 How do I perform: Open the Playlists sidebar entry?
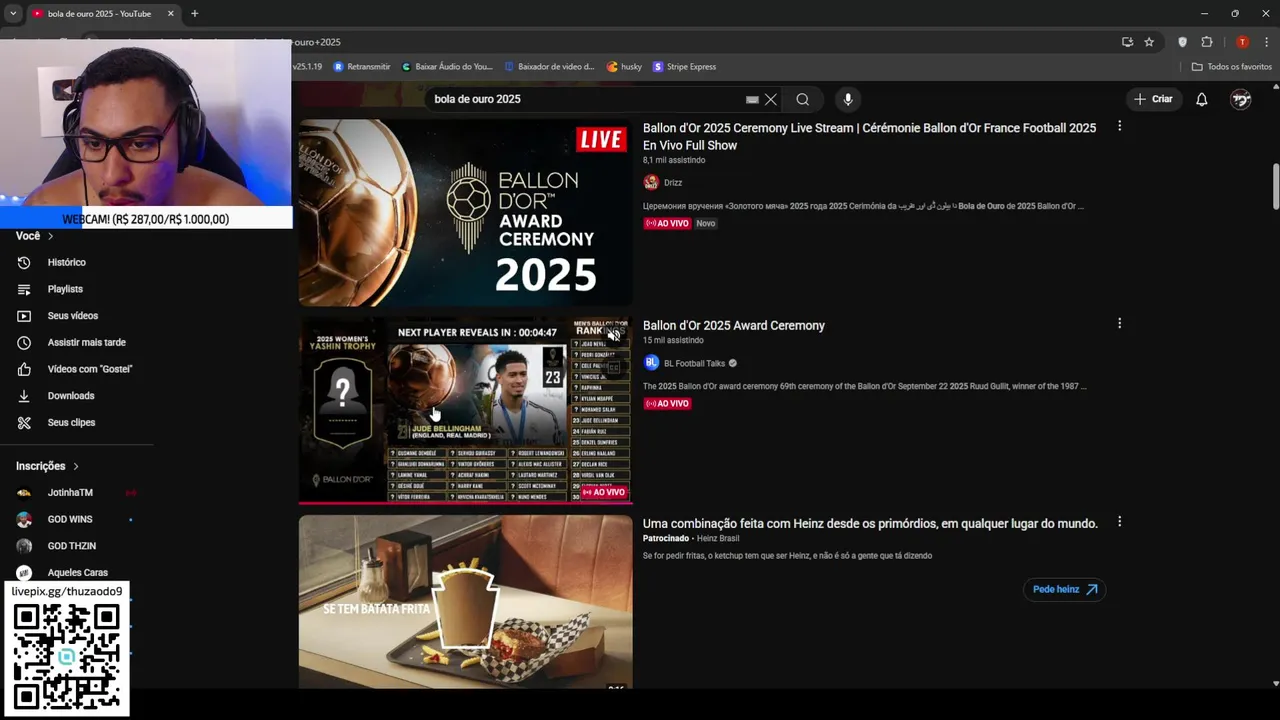coord(65,289)
